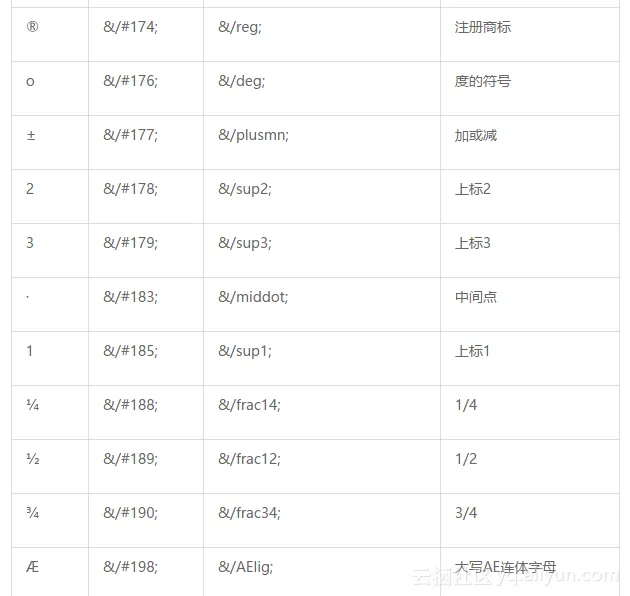Click the plus-minus ± symbol cell

[x=30, y=135]
